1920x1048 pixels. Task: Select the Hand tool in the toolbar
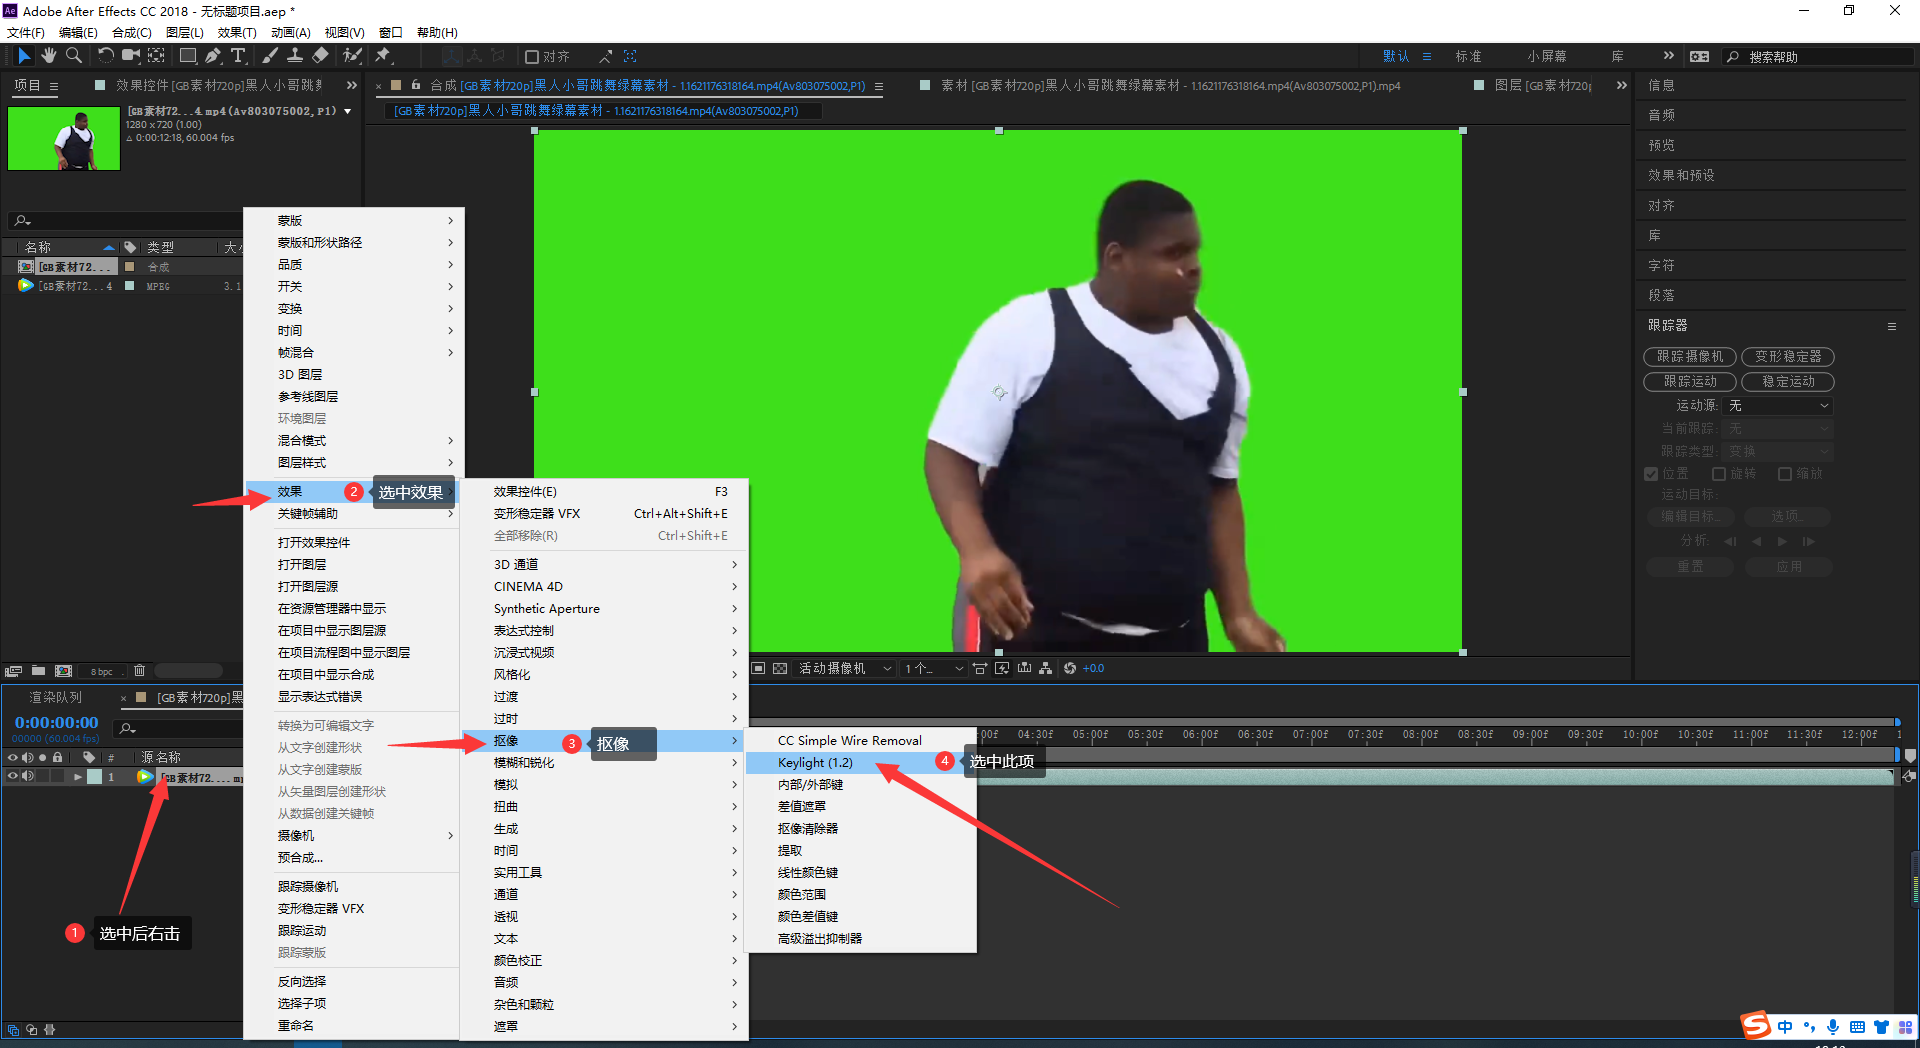point(48,56)
